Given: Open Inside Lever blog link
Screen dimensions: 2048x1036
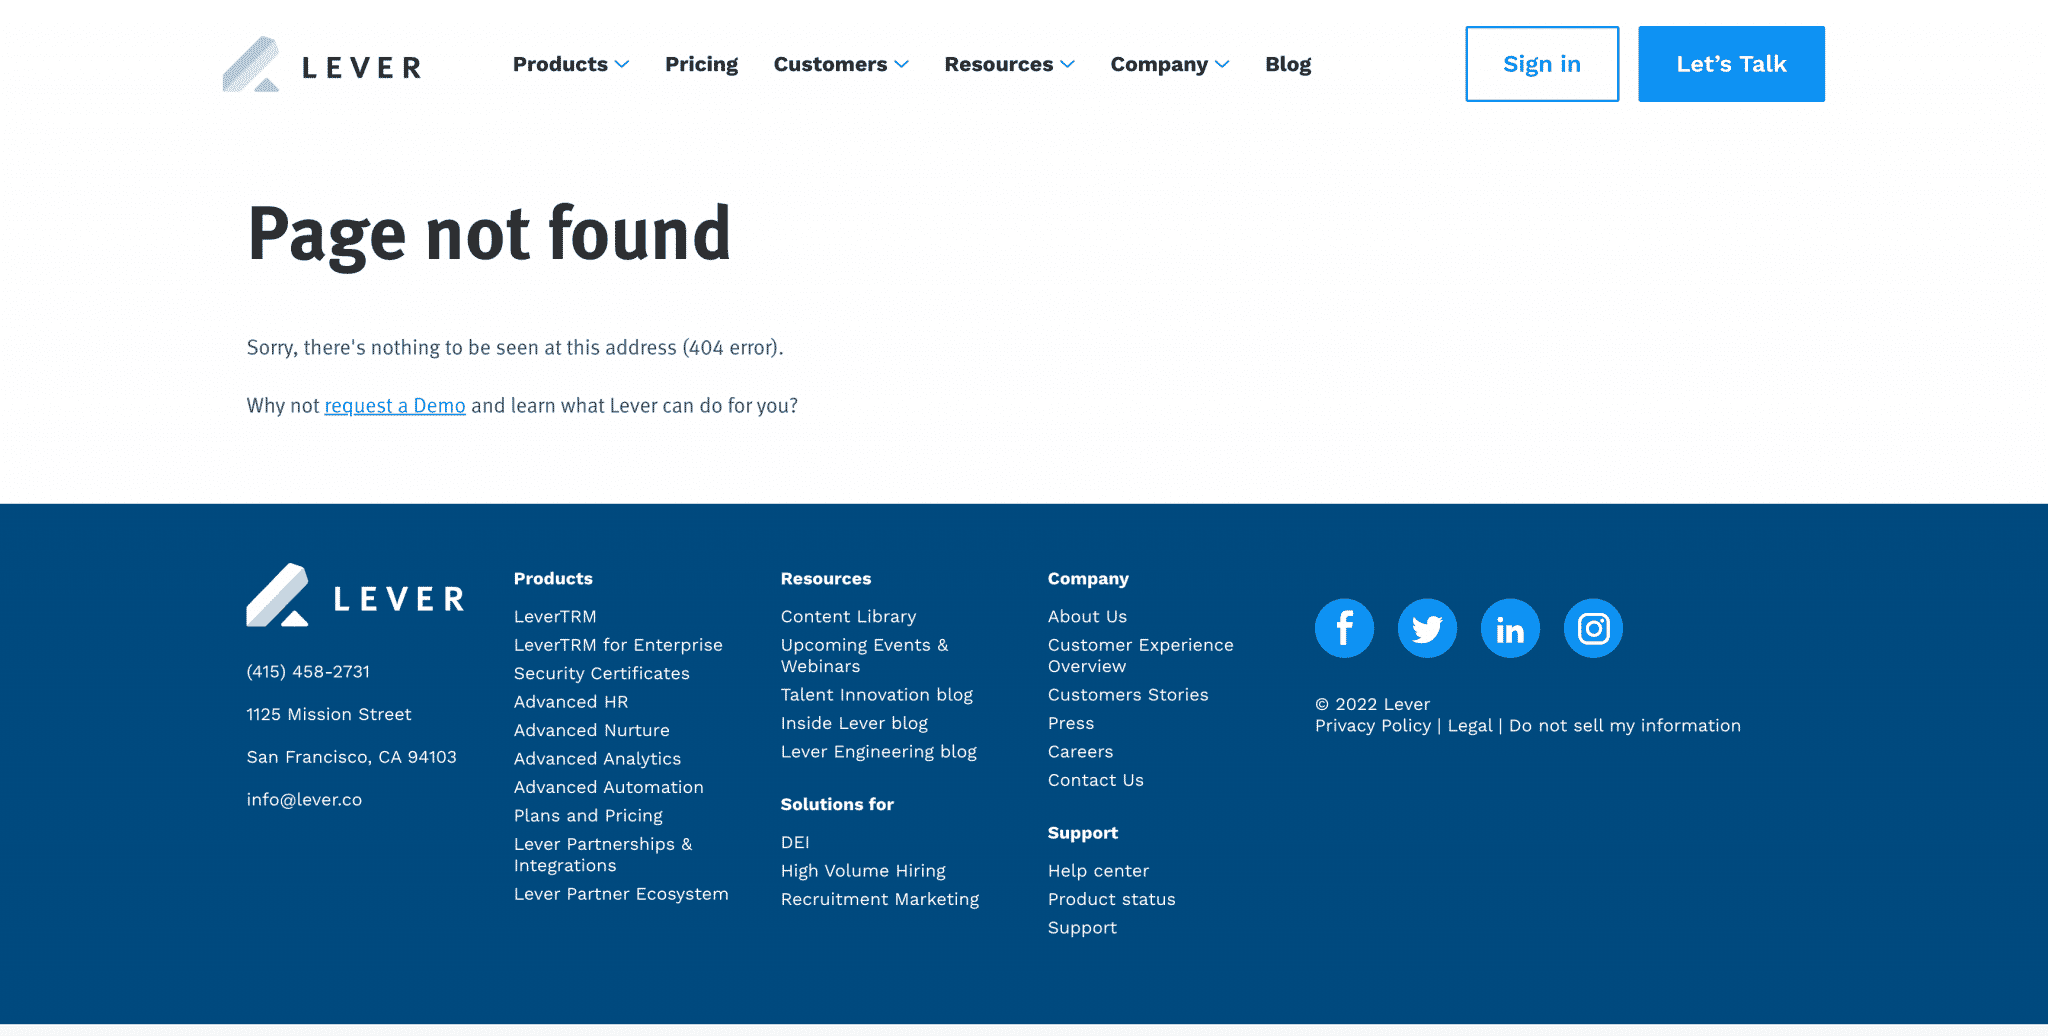Looking at the screenshot, I should (x=854, y=723).
